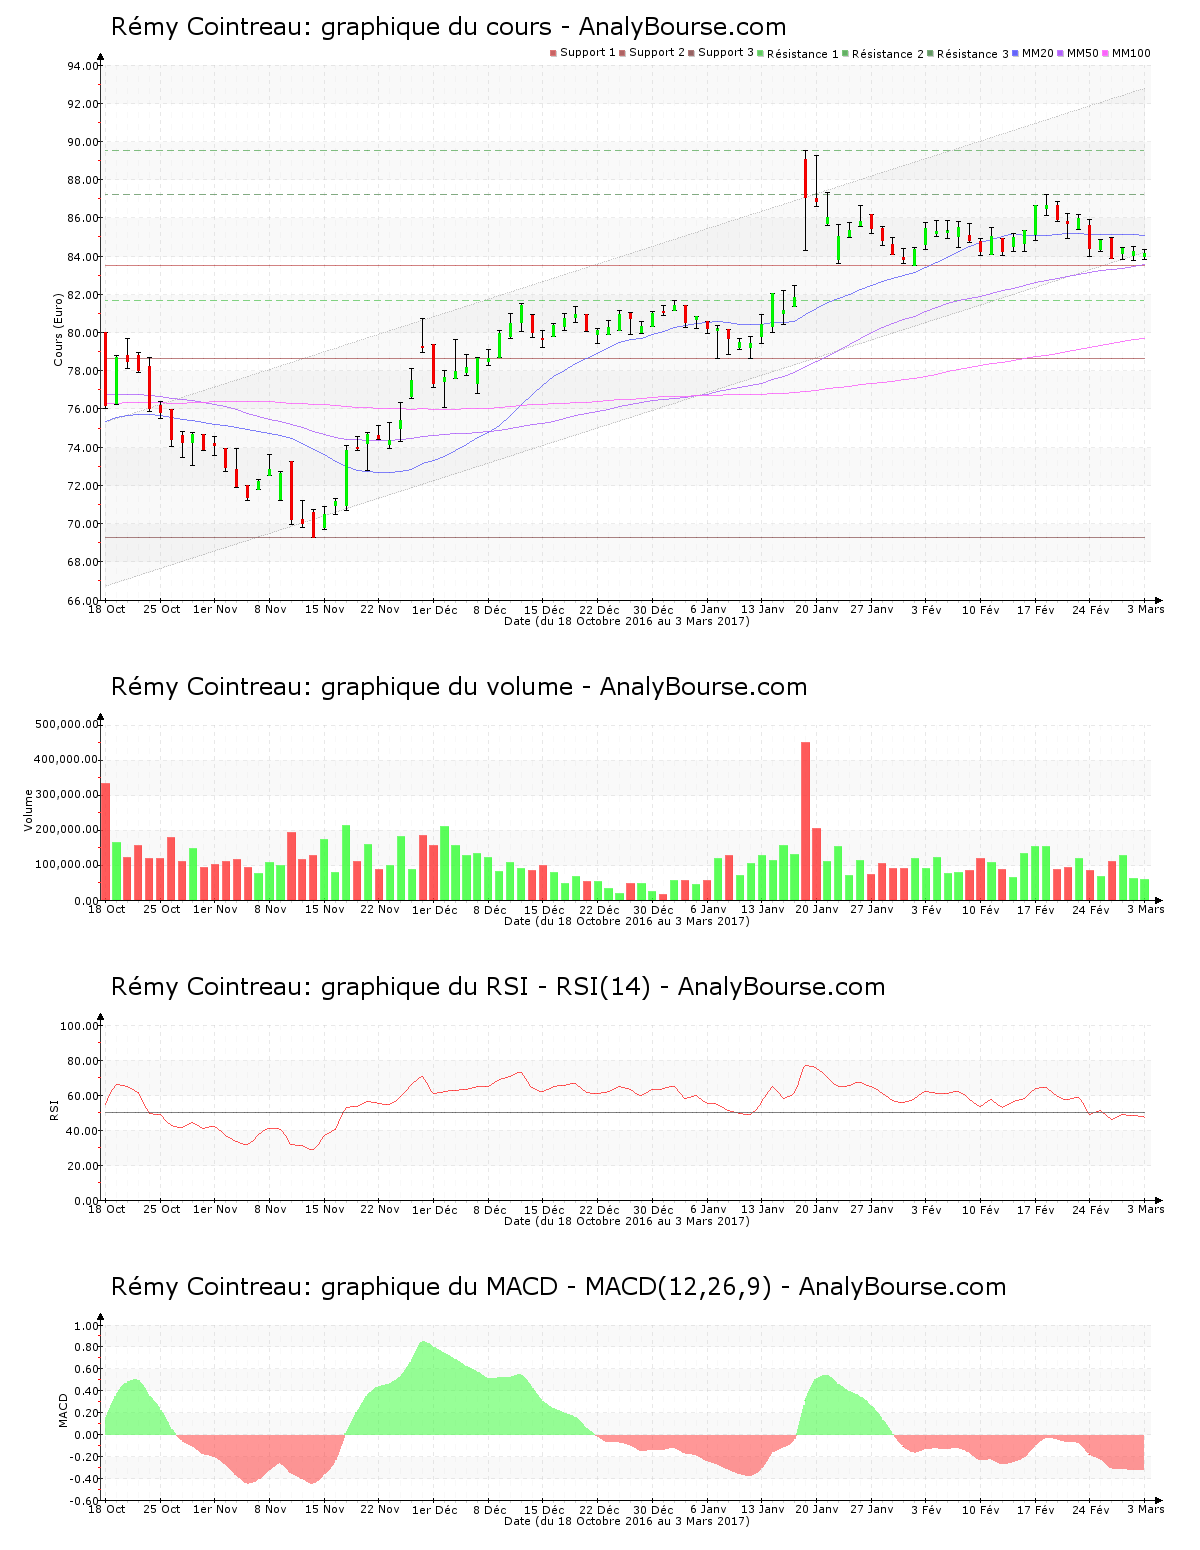This screenshot has height=1550, width=1200.
Task: Click the first red volume bar at 18 Oct
Action: click(105, 841)
